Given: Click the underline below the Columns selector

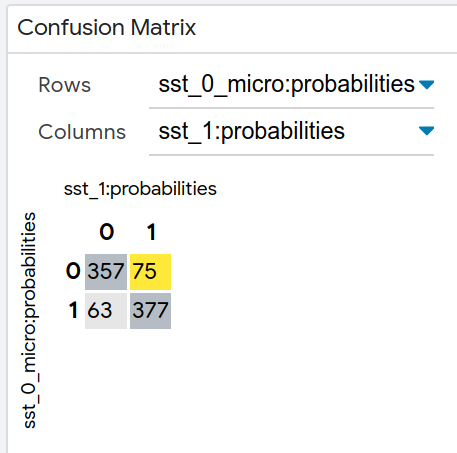Looking at the screenshot, I should click(x=291, y=155).
